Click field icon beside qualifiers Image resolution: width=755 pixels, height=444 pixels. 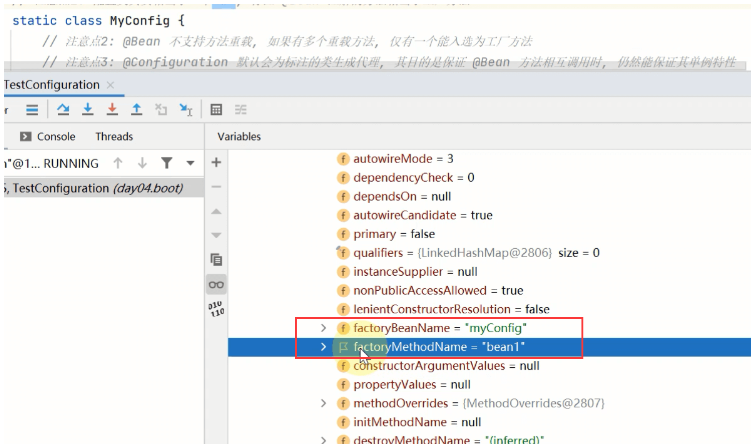(x=342, y=253)
